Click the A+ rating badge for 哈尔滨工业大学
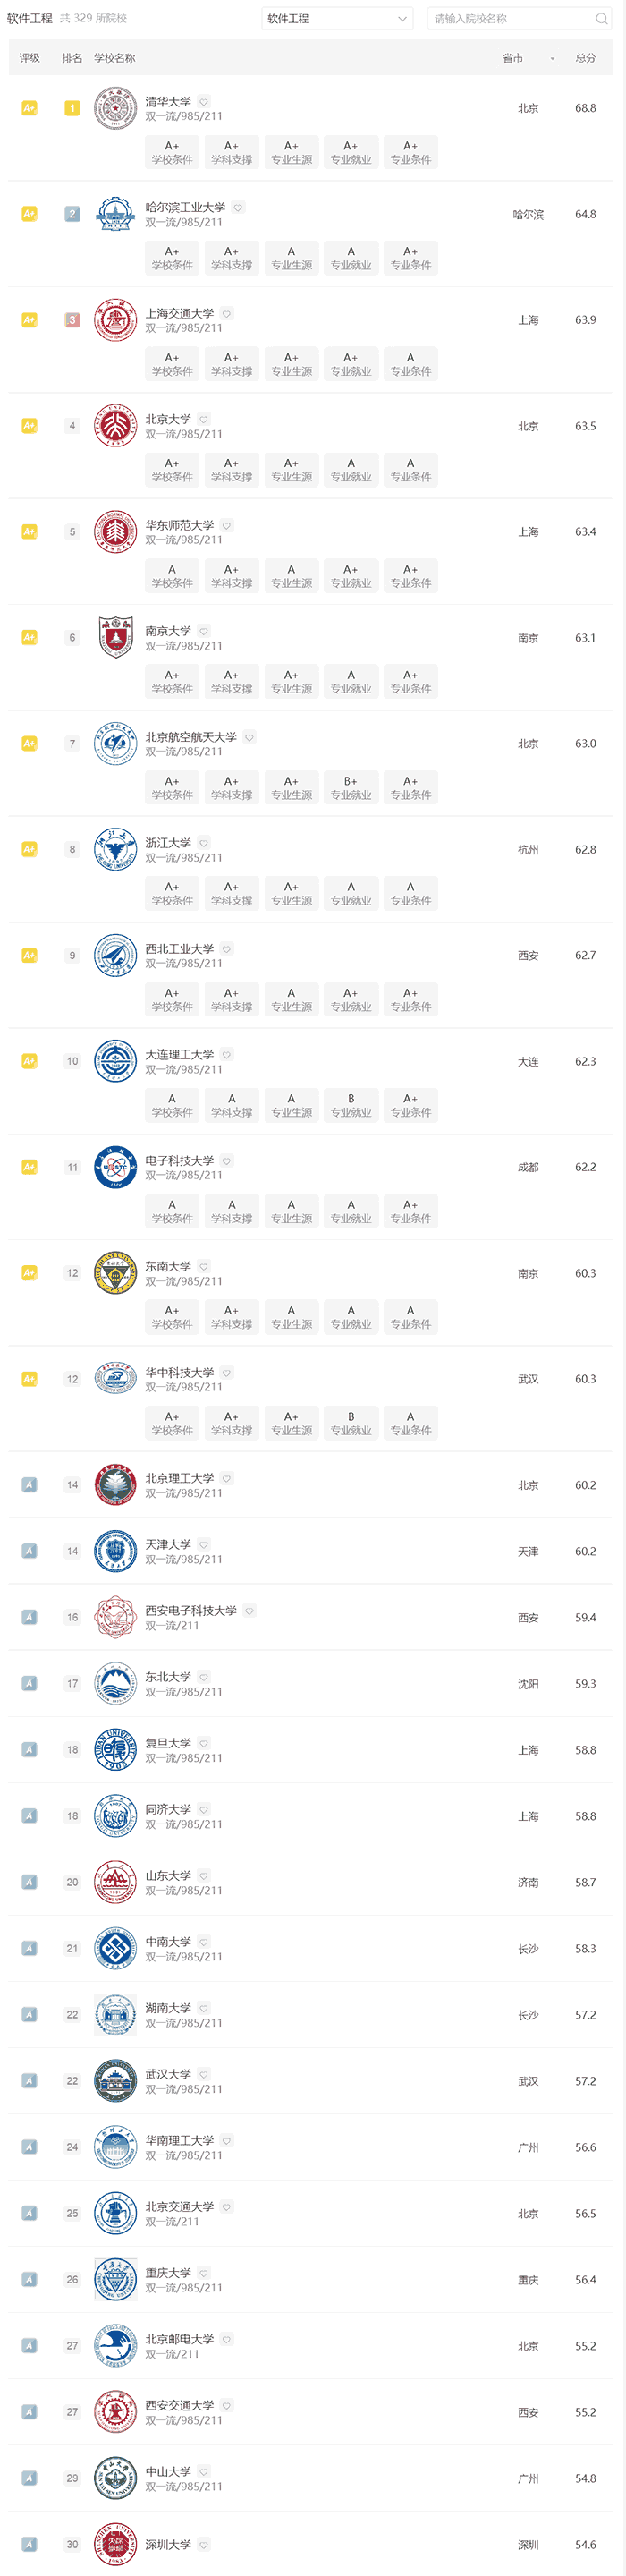 tap(29, 214)
